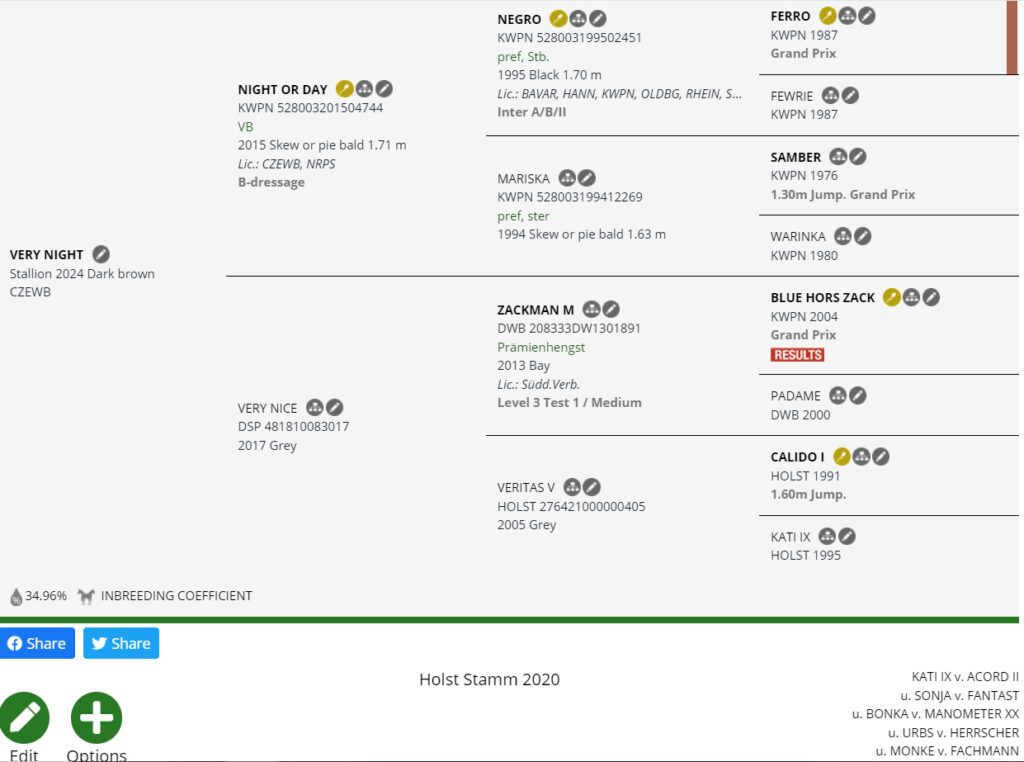This screenshot has height=762, width=1024.
Task: Click pedigree tree icon next to SAMBER
Action: pos(838,157)
